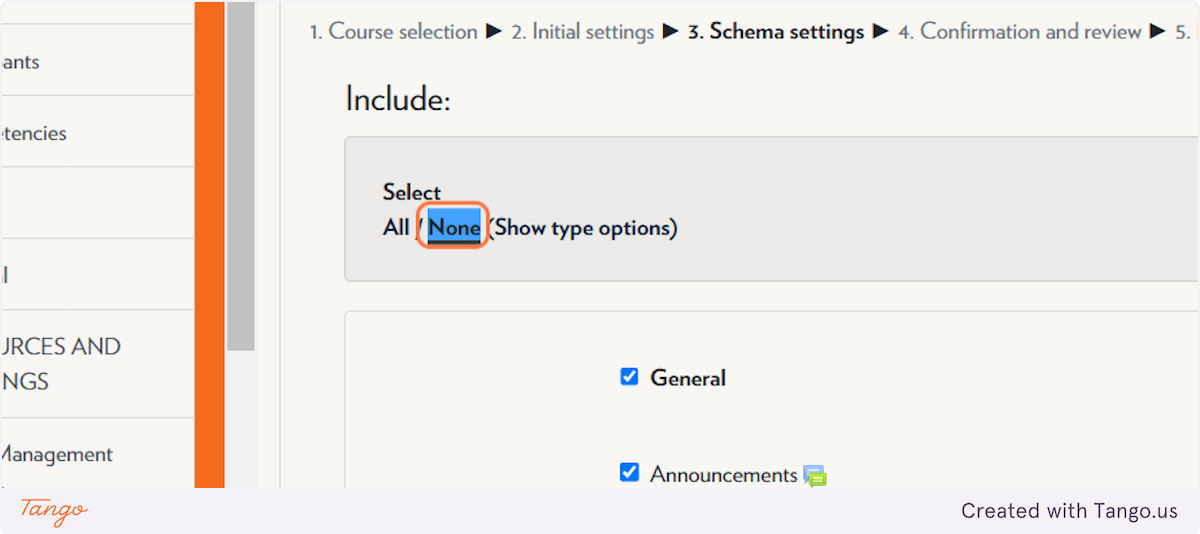Image resolution: width=1200 pixels, height=534 pixels.
Task: Uncheck the General checkbox
Action: click(x=629, y=377)
